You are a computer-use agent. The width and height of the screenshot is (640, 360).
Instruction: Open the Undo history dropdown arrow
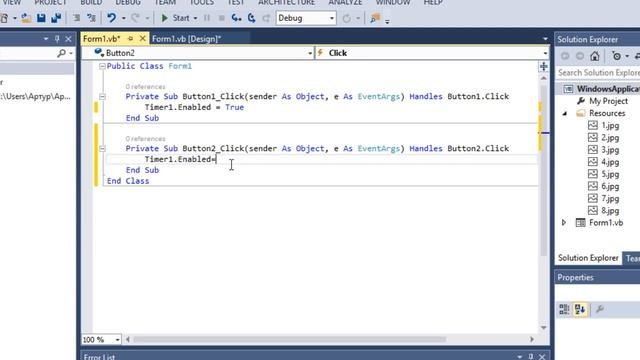click(x=123, y=18)
